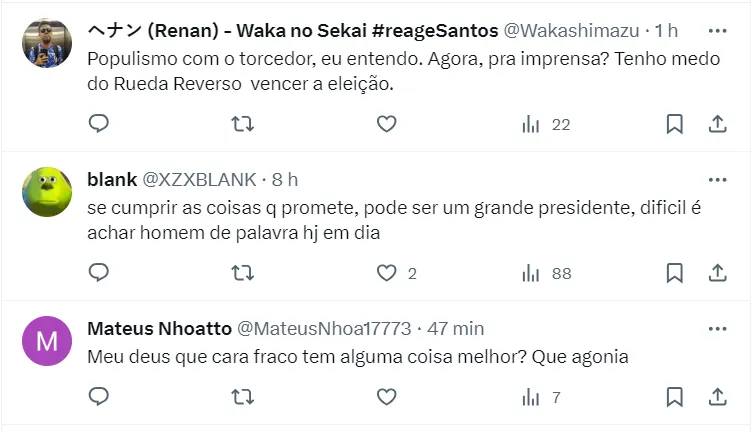Retweet the Wakashimazu post
The height and width of the screenshot is (433, 752).
tap(242, 124)
